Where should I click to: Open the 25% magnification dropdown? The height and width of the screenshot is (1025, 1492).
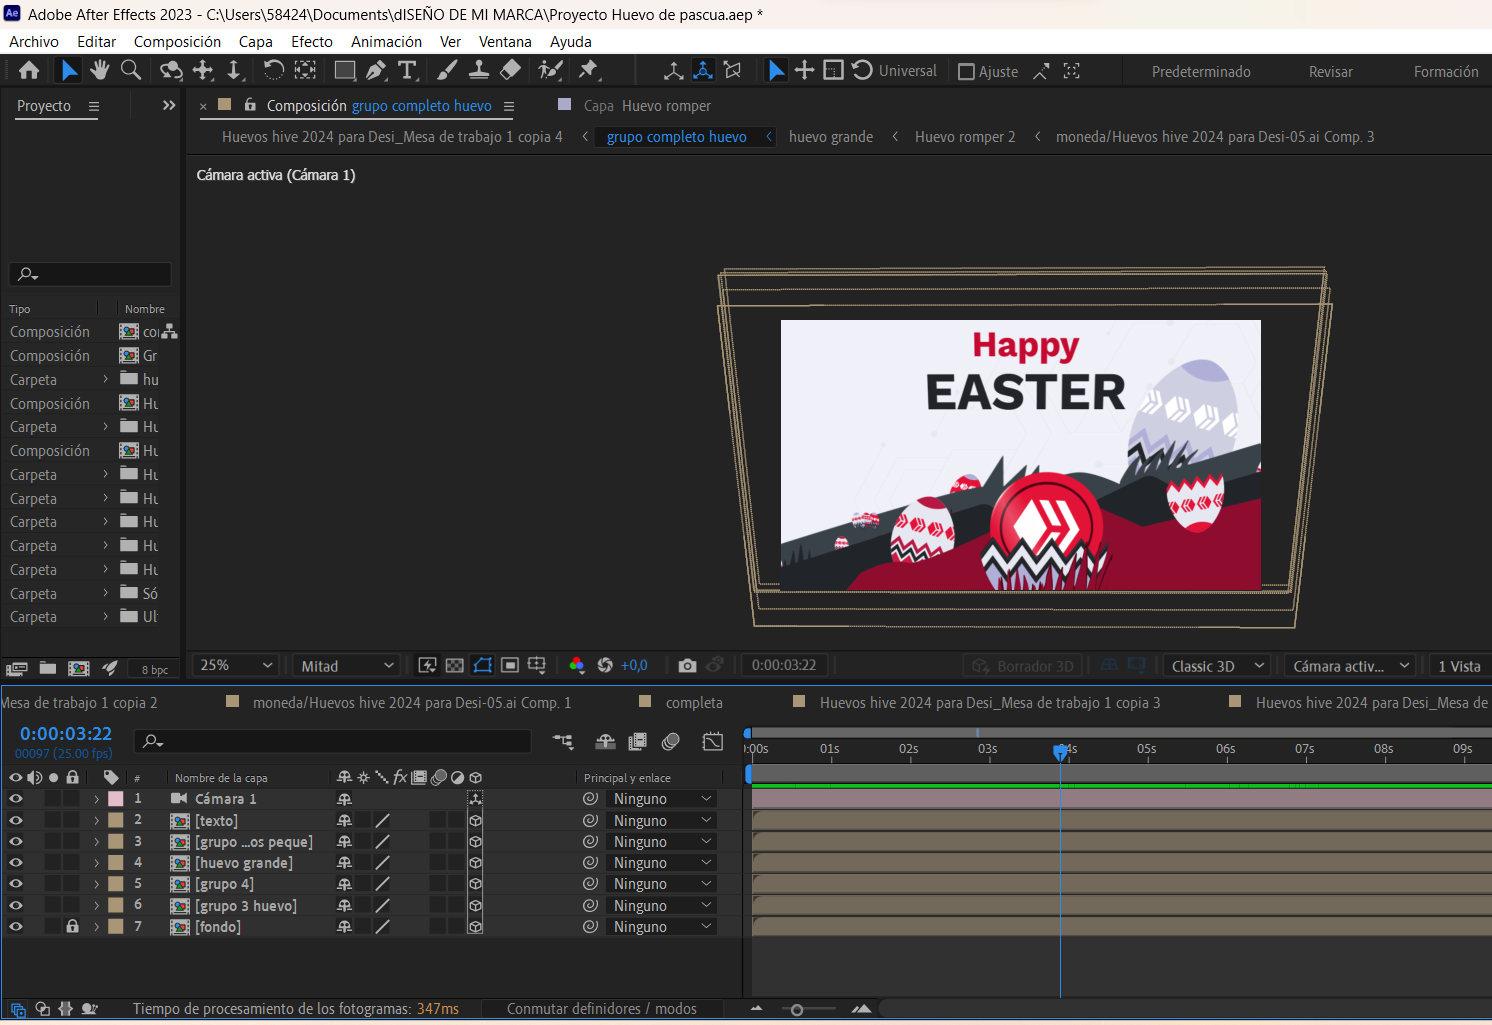[x=237, y=666]
